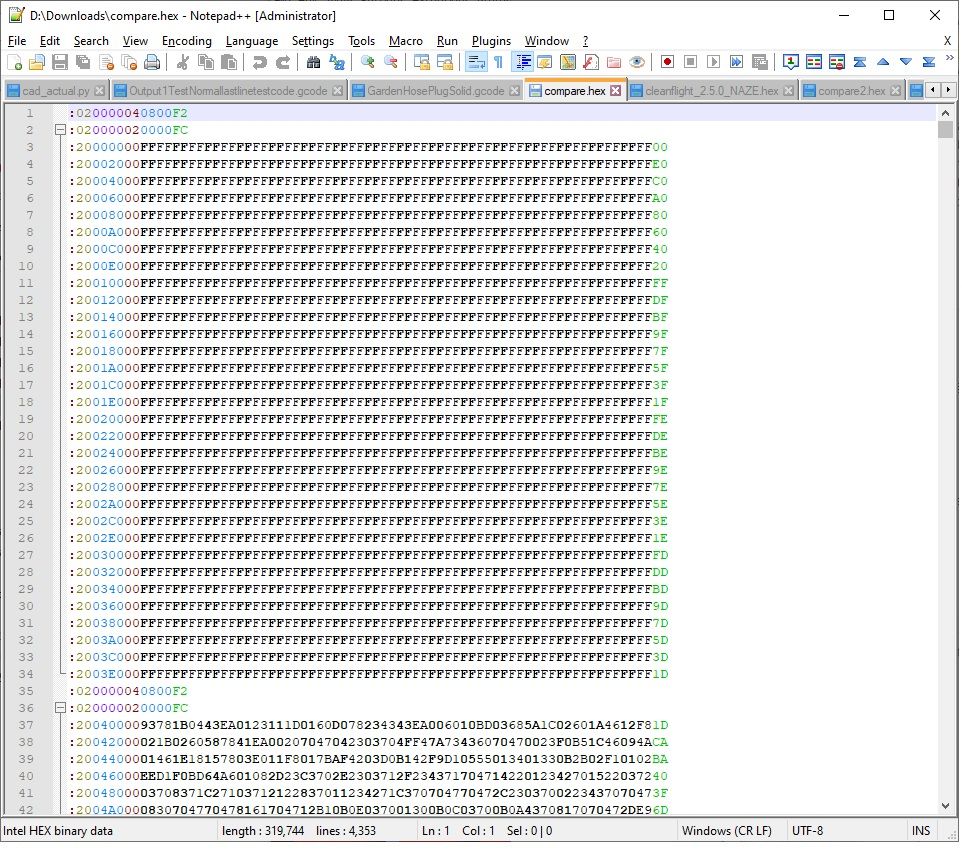Screen dimensions: 962x852
Task: Open the Macro menu
Action: (x=406, y=41)
